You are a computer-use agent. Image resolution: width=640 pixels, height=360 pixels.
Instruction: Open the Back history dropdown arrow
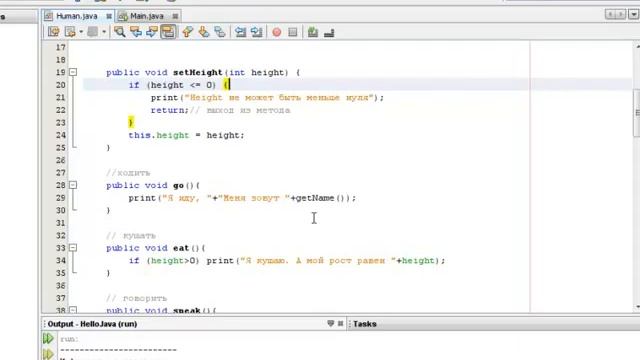coord(81,32)
